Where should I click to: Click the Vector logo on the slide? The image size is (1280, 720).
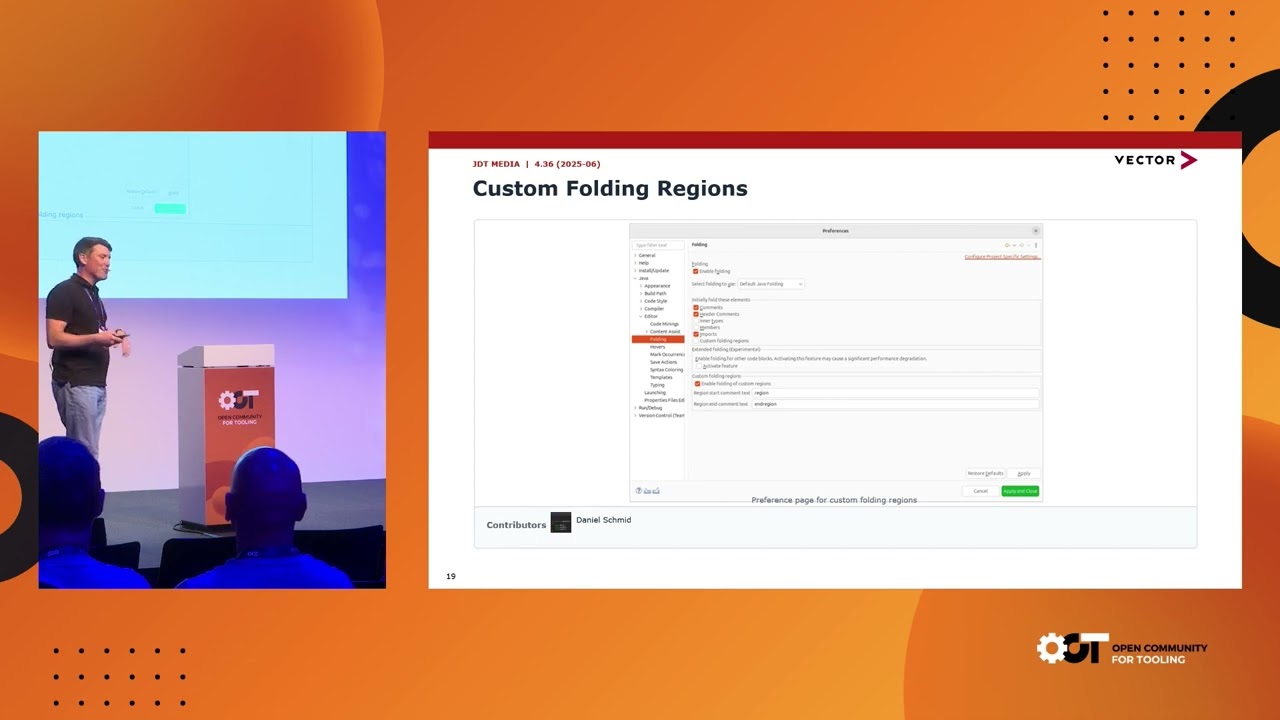[x=1155, y=160]
